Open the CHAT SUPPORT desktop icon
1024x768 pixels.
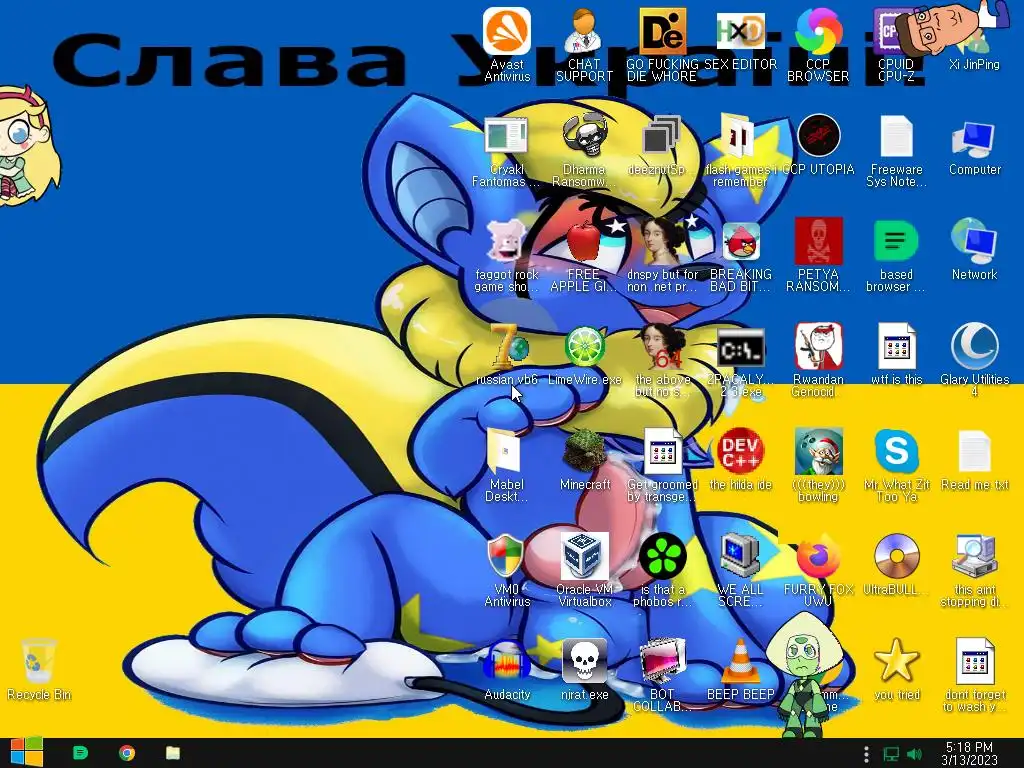[584, 44]
